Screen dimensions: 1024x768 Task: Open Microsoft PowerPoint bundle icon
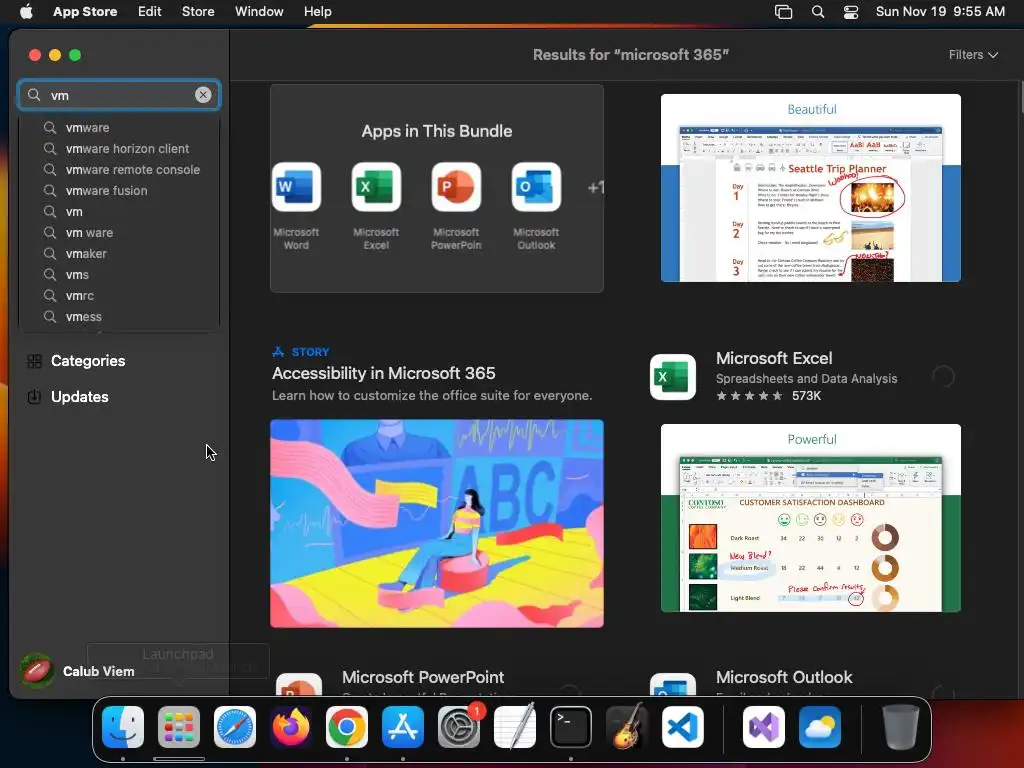click(456, 187)
